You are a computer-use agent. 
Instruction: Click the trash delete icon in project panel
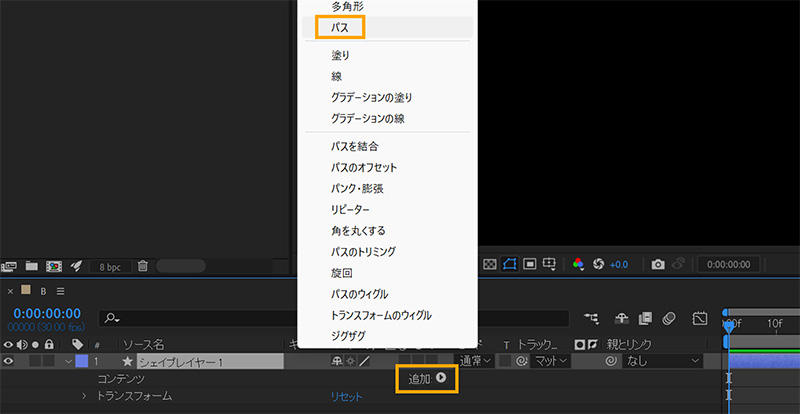[143, 267]
